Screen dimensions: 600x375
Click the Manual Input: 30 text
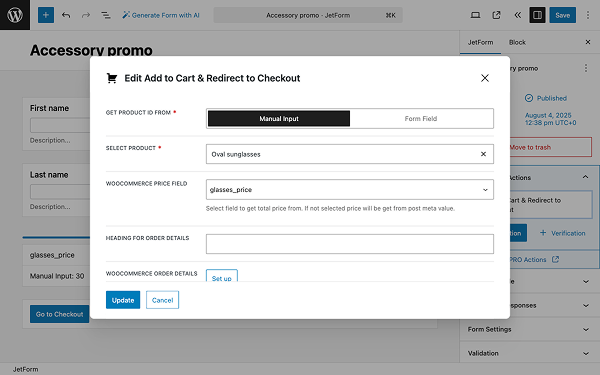point(57,276)
